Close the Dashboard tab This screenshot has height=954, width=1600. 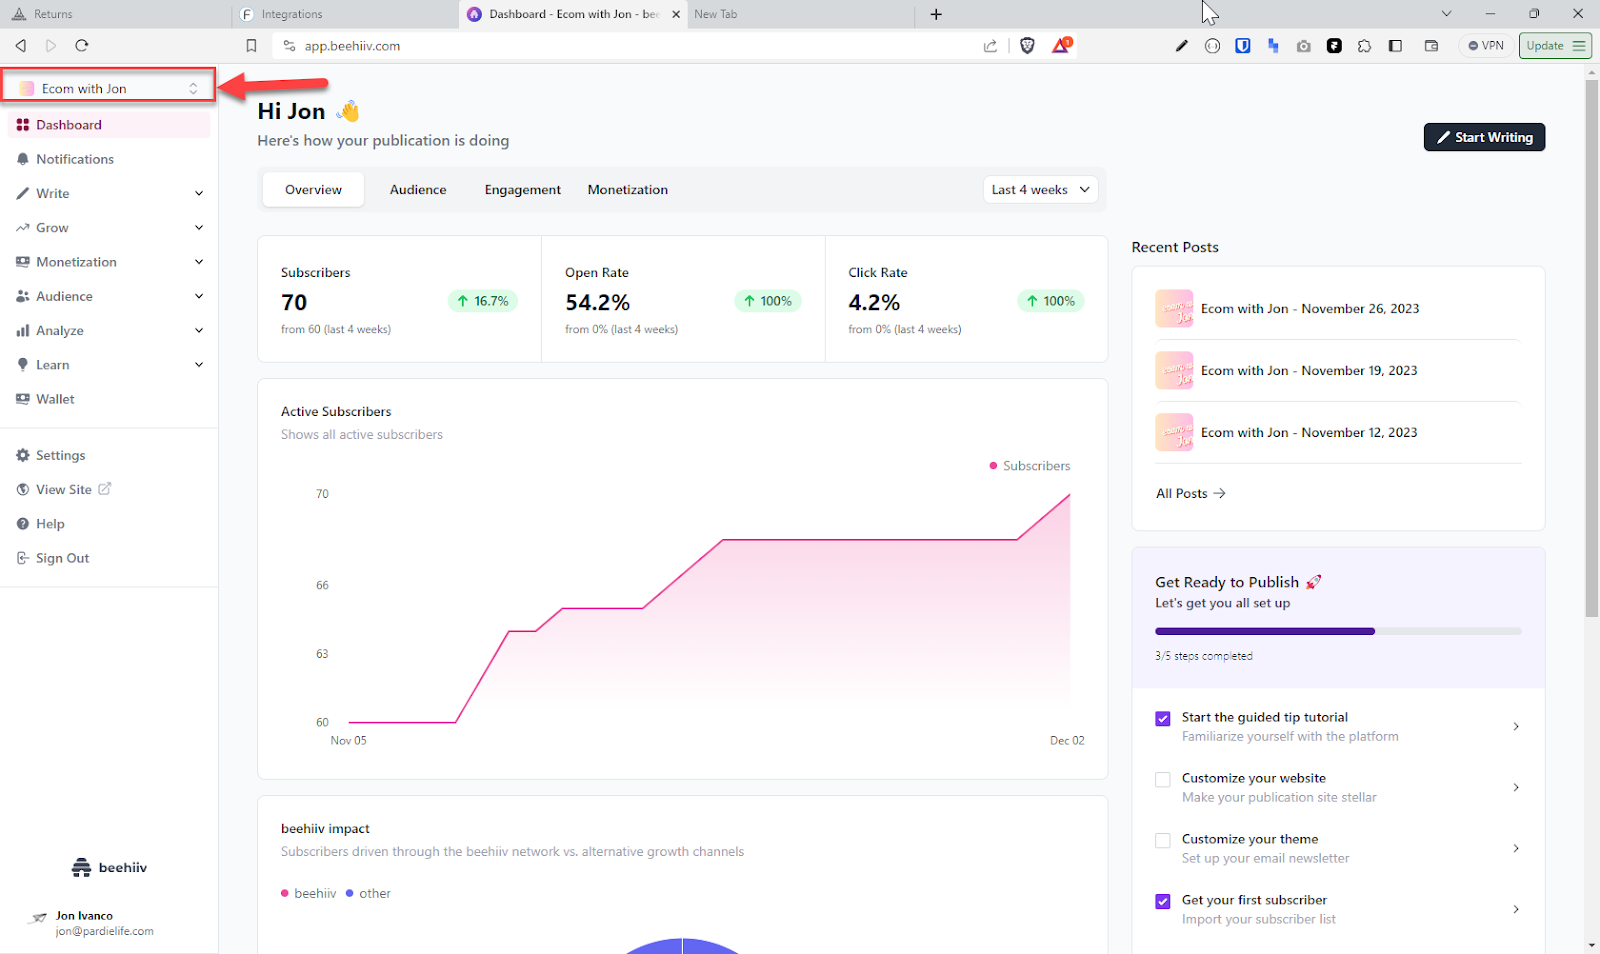click(x=676, y=14)
